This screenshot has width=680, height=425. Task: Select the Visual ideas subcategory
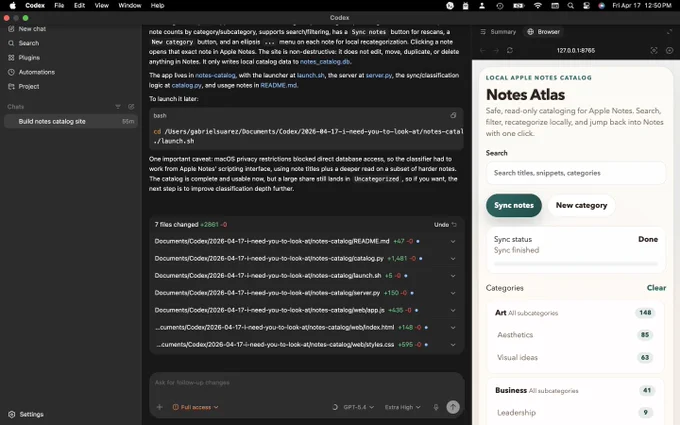point(575,357)
